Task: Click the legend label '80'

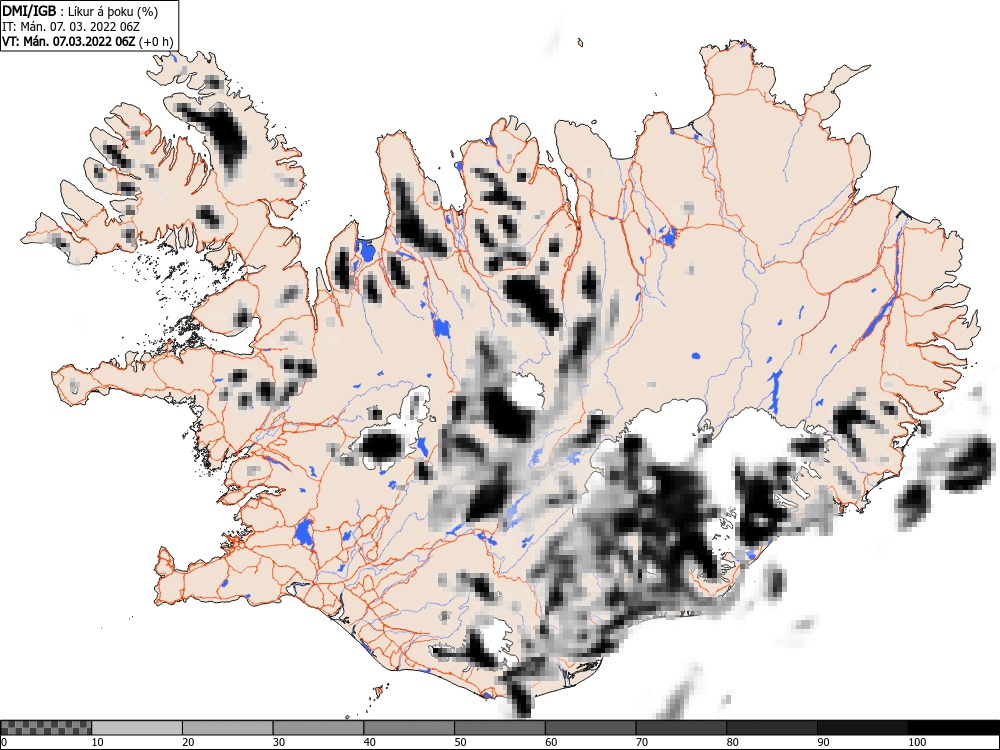Action: [732, 742]
